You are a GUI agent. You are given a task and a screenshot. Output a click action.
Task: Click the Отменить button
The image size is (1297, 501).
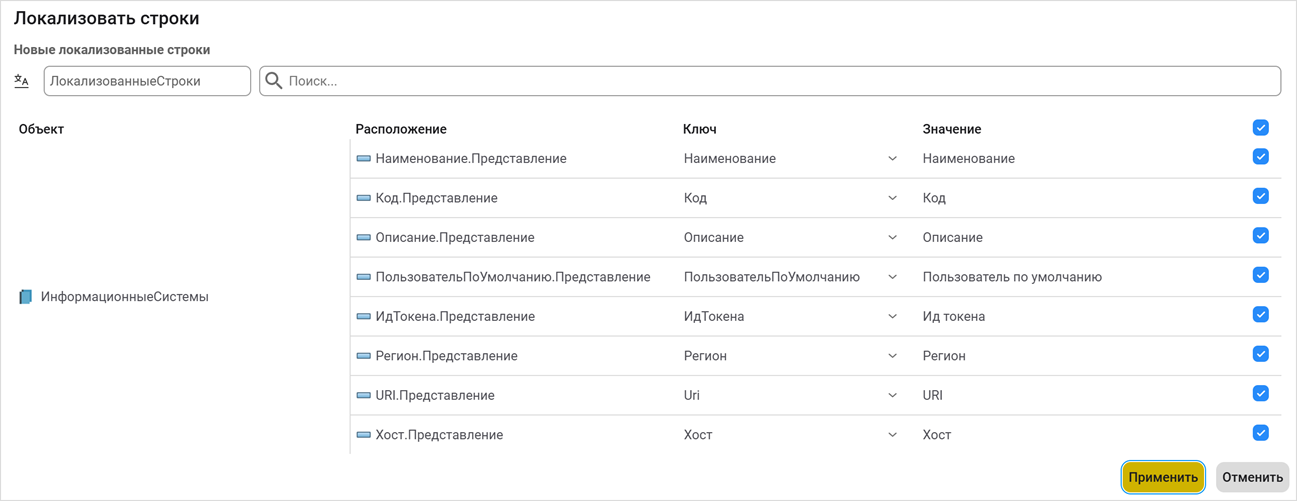tap(1252, 477)
